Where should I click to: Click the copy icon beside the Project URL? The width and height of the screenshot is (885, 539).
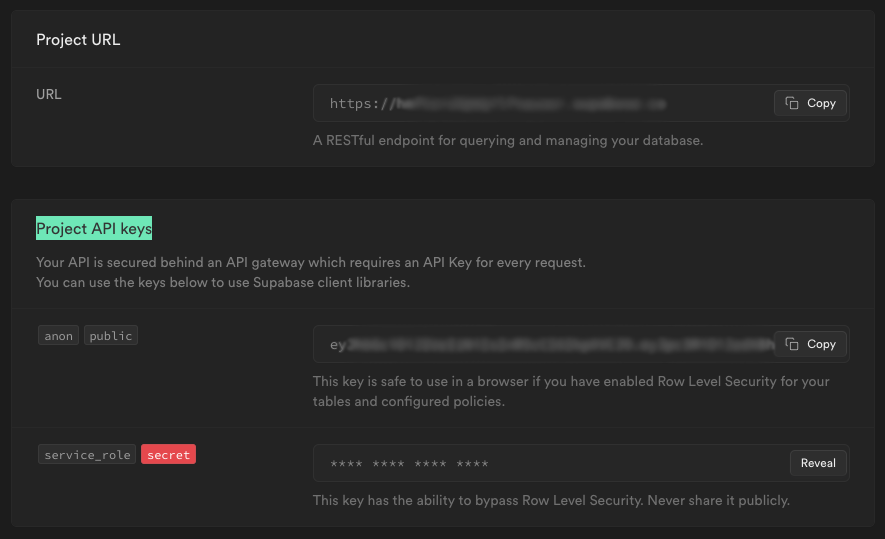[792, 103]
